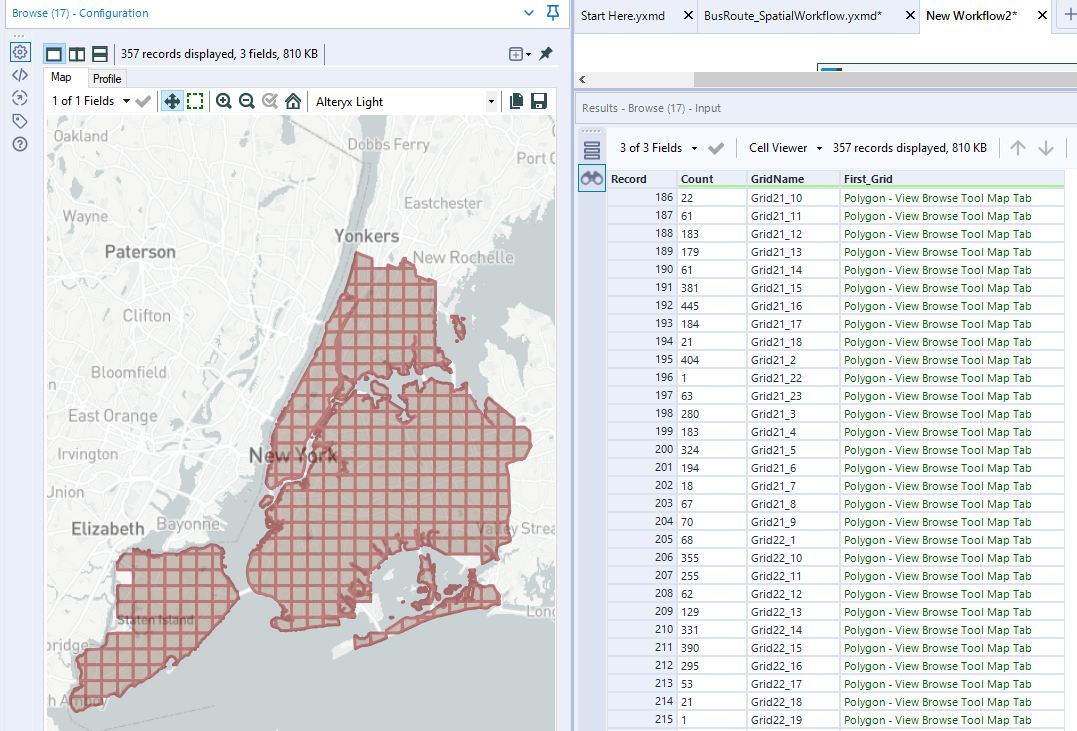Click the options dots above the gear icon
This screenshot has width=1077, height=731.
click(x=19, y=36)
